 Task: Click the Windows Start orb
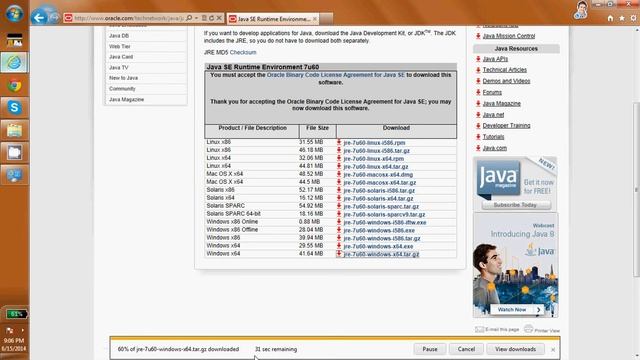click(x=14, y=13)
